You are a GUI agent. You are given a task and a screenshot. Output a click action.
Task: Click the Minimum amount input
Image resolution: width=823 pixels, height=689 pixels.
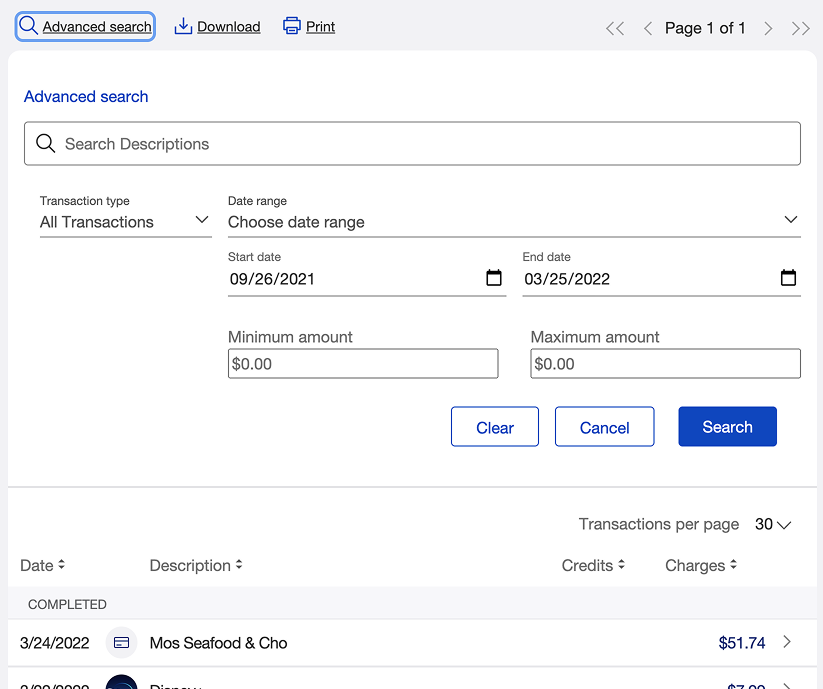363,363
